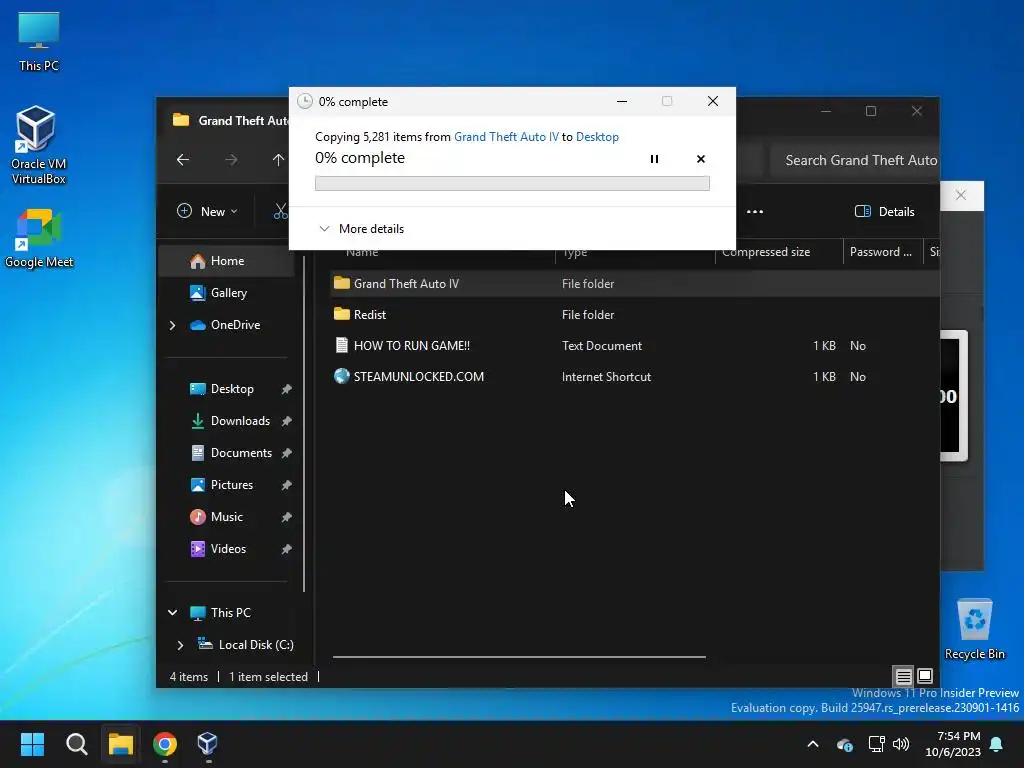Expand More details in copy dialog
The height and width of the screenshot is (768, 1024).
coord(361,229)
